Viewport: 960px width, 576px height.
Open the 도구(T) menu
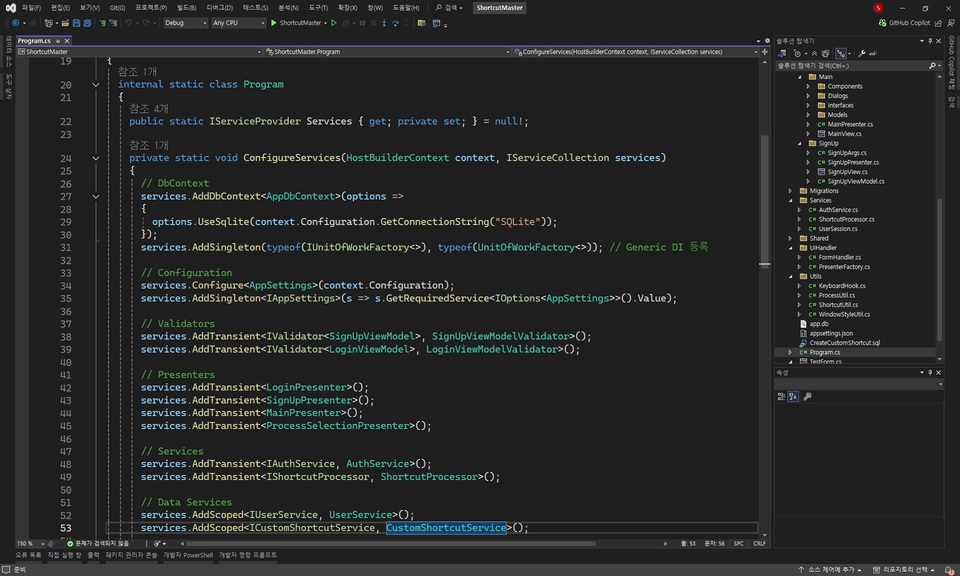click(x=318, y=8)
